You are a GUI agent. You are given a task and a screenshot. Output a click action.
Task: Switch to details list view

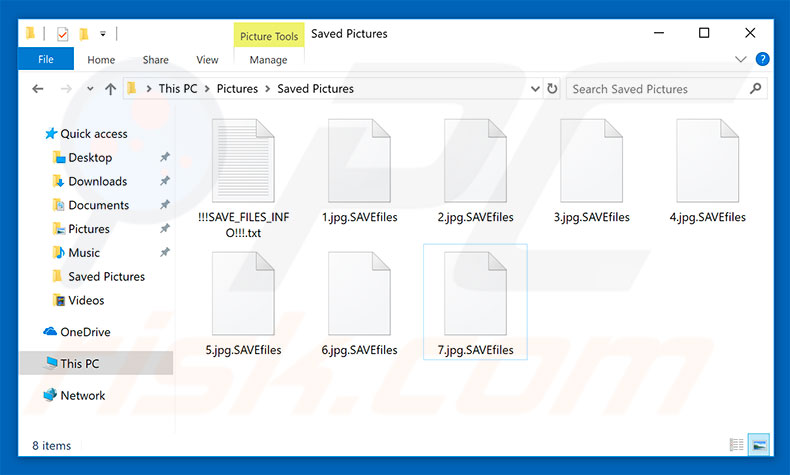coord(737,444)
